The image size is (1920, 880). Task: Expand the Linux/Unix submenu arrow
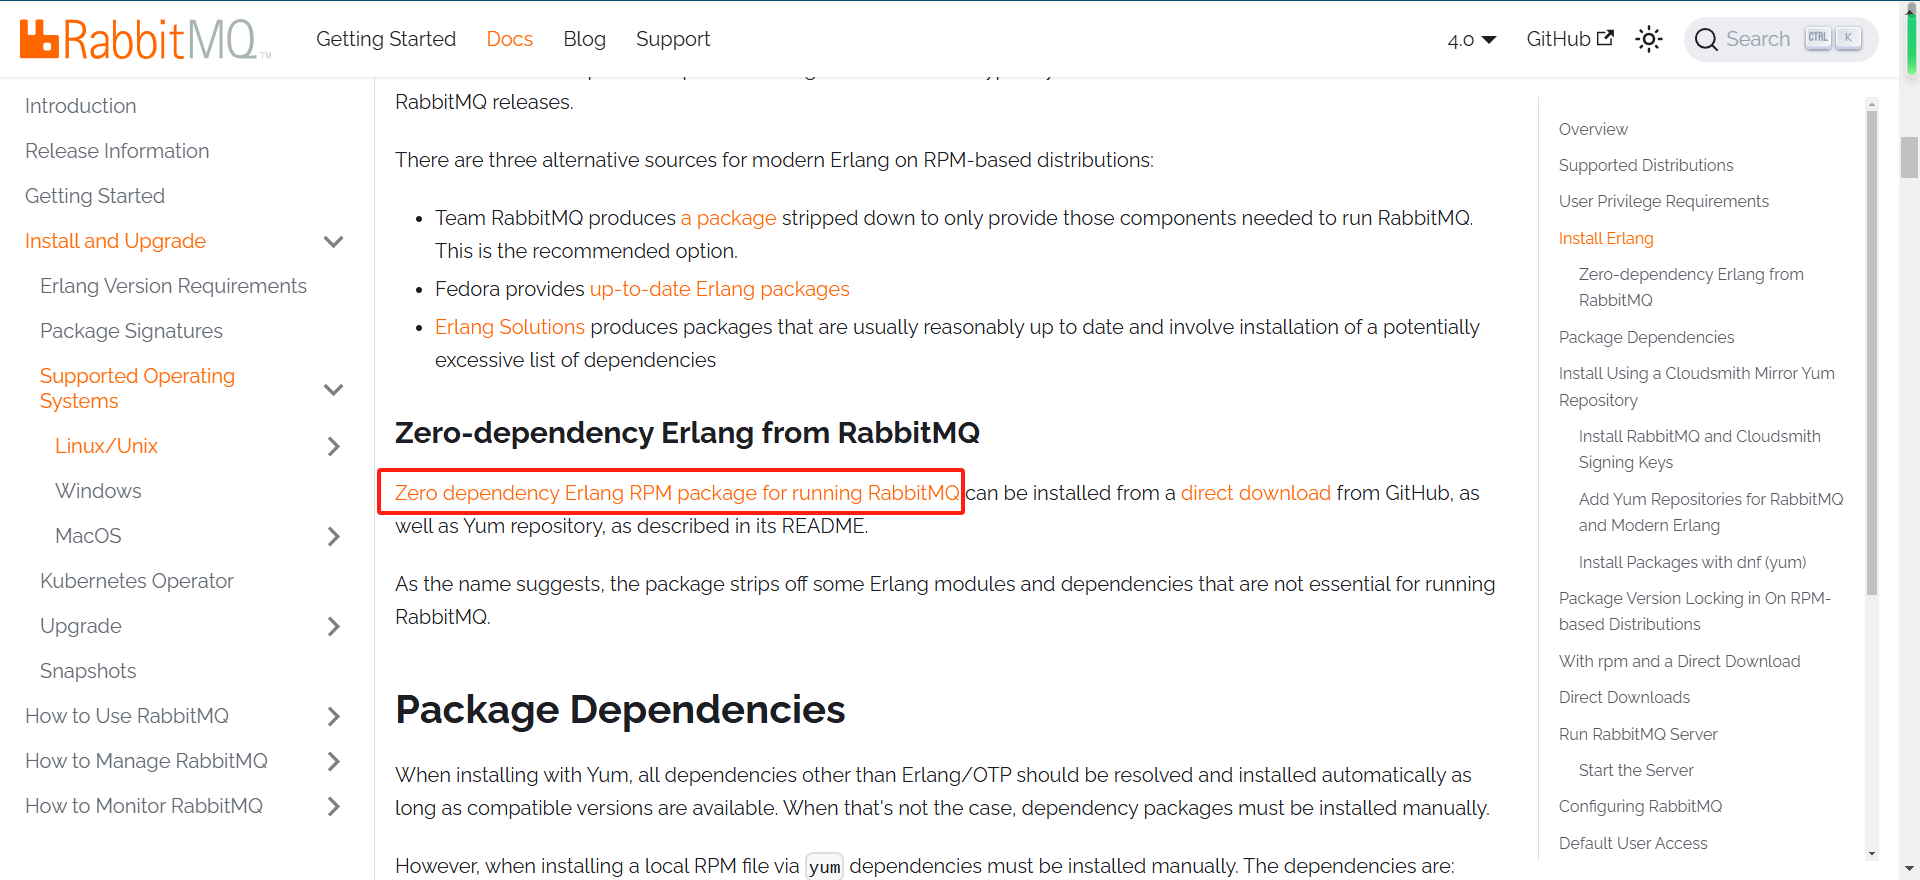click(334, 447)
